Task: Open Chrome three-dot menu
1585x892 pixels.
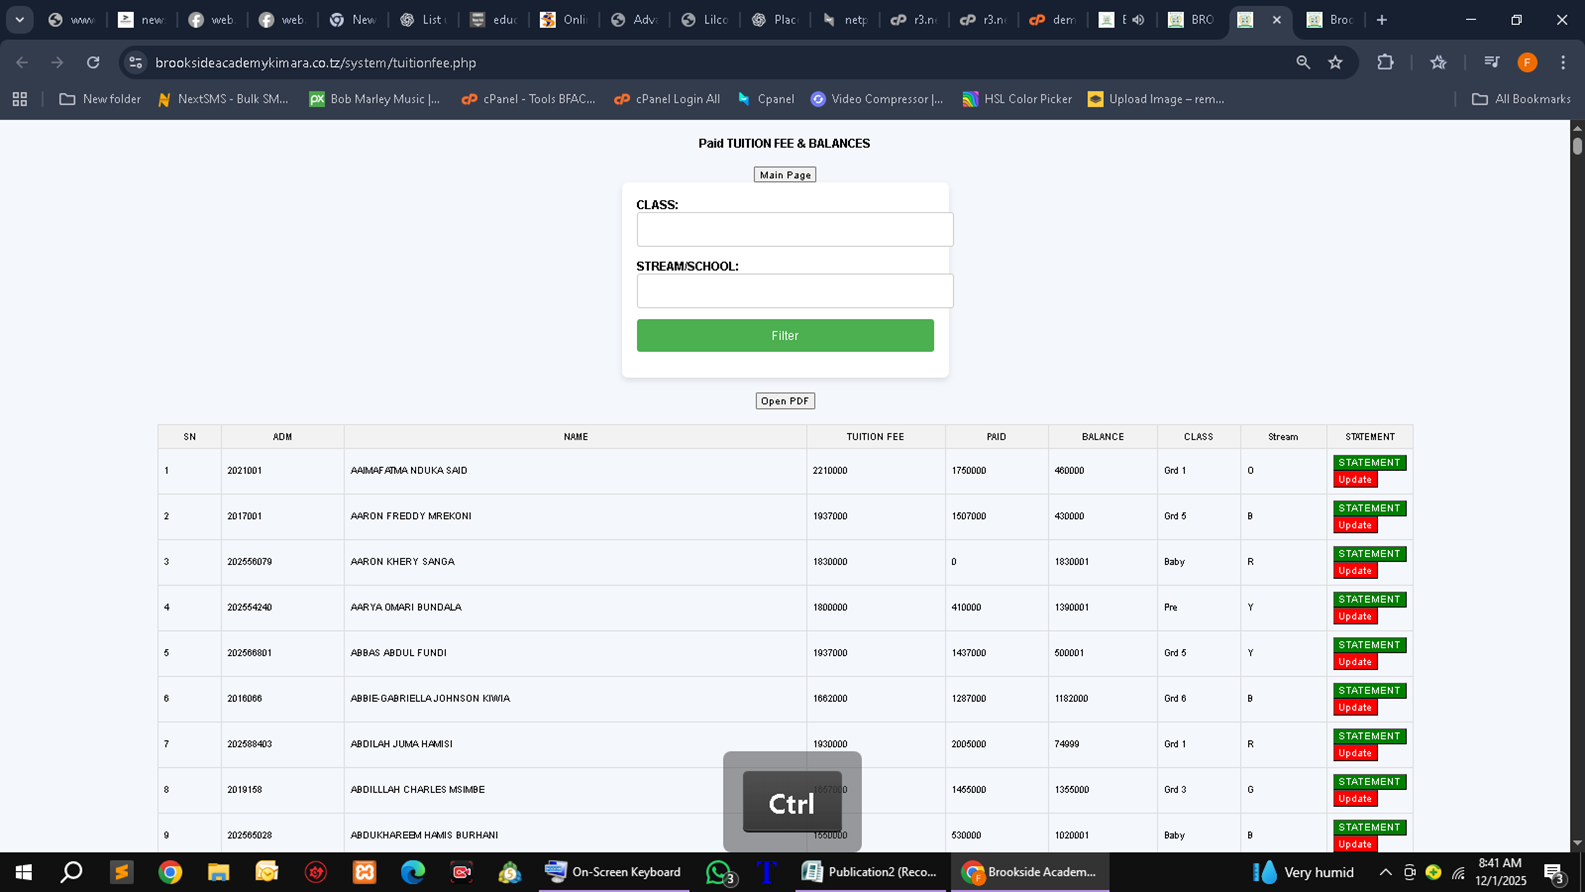Action: tap(1563, 62)
